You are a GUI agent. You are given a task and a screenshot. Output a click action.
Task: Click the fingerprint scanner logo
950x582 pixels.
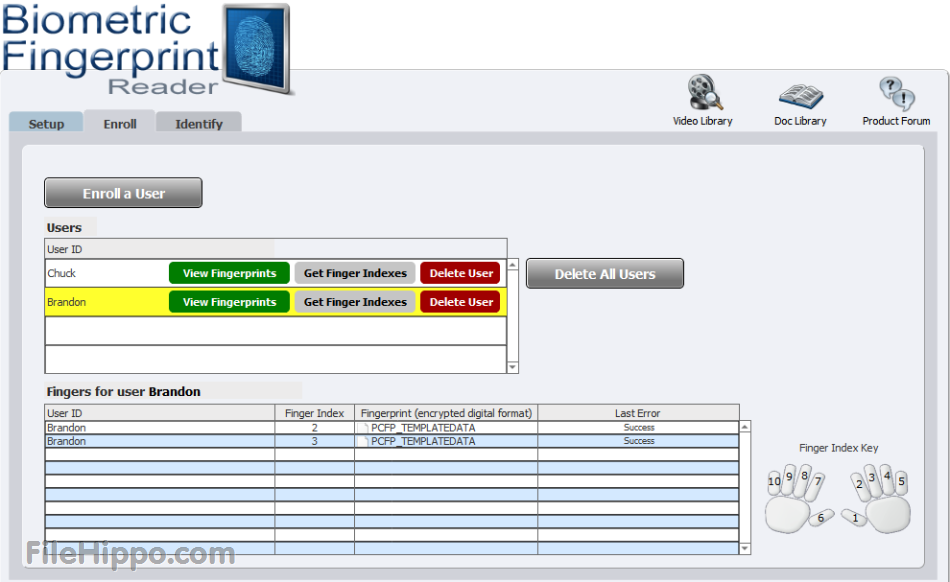[x=253, y=48]
